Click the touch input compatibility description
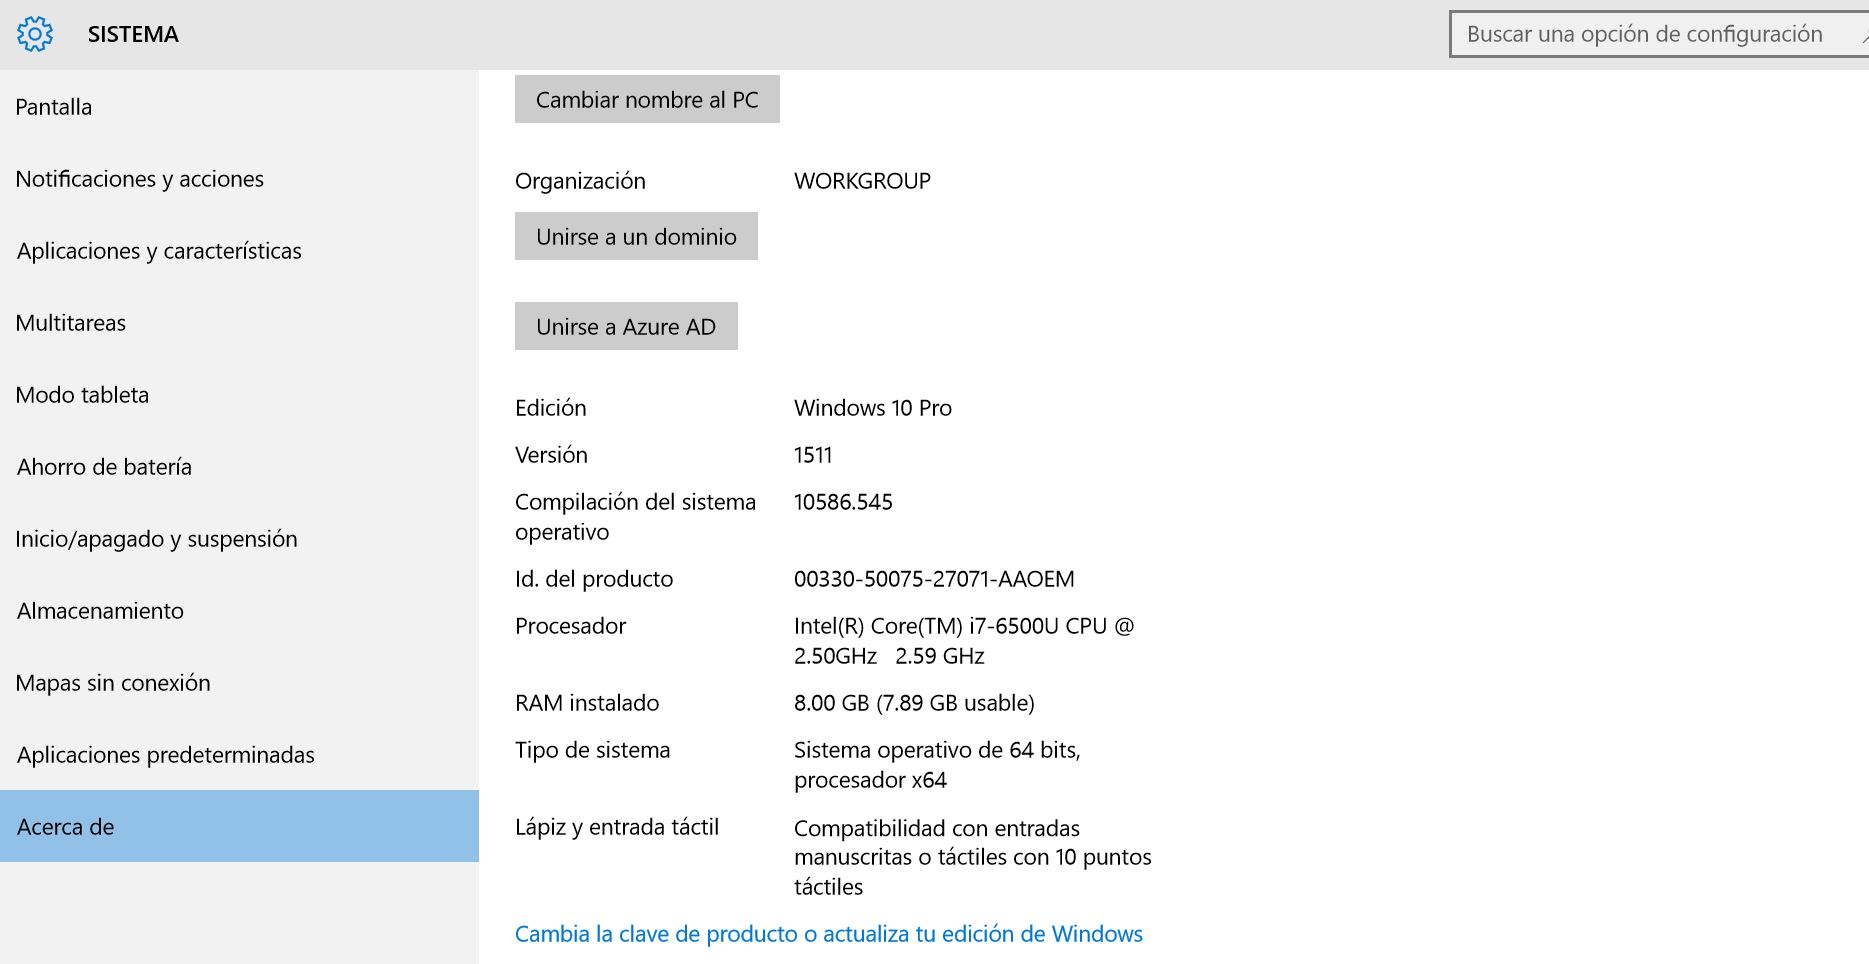 pyautogui.click(x=973, y=857)
